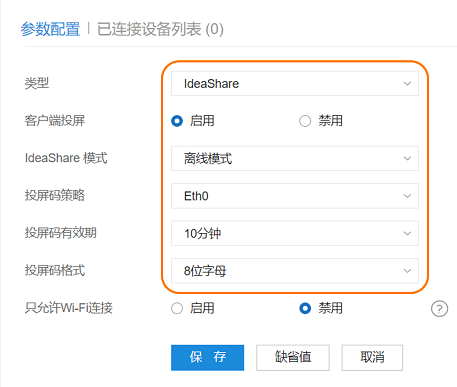Click the 投屏码有效期 label
Viewport: 457px width, 387px height.
pos(61,233)
